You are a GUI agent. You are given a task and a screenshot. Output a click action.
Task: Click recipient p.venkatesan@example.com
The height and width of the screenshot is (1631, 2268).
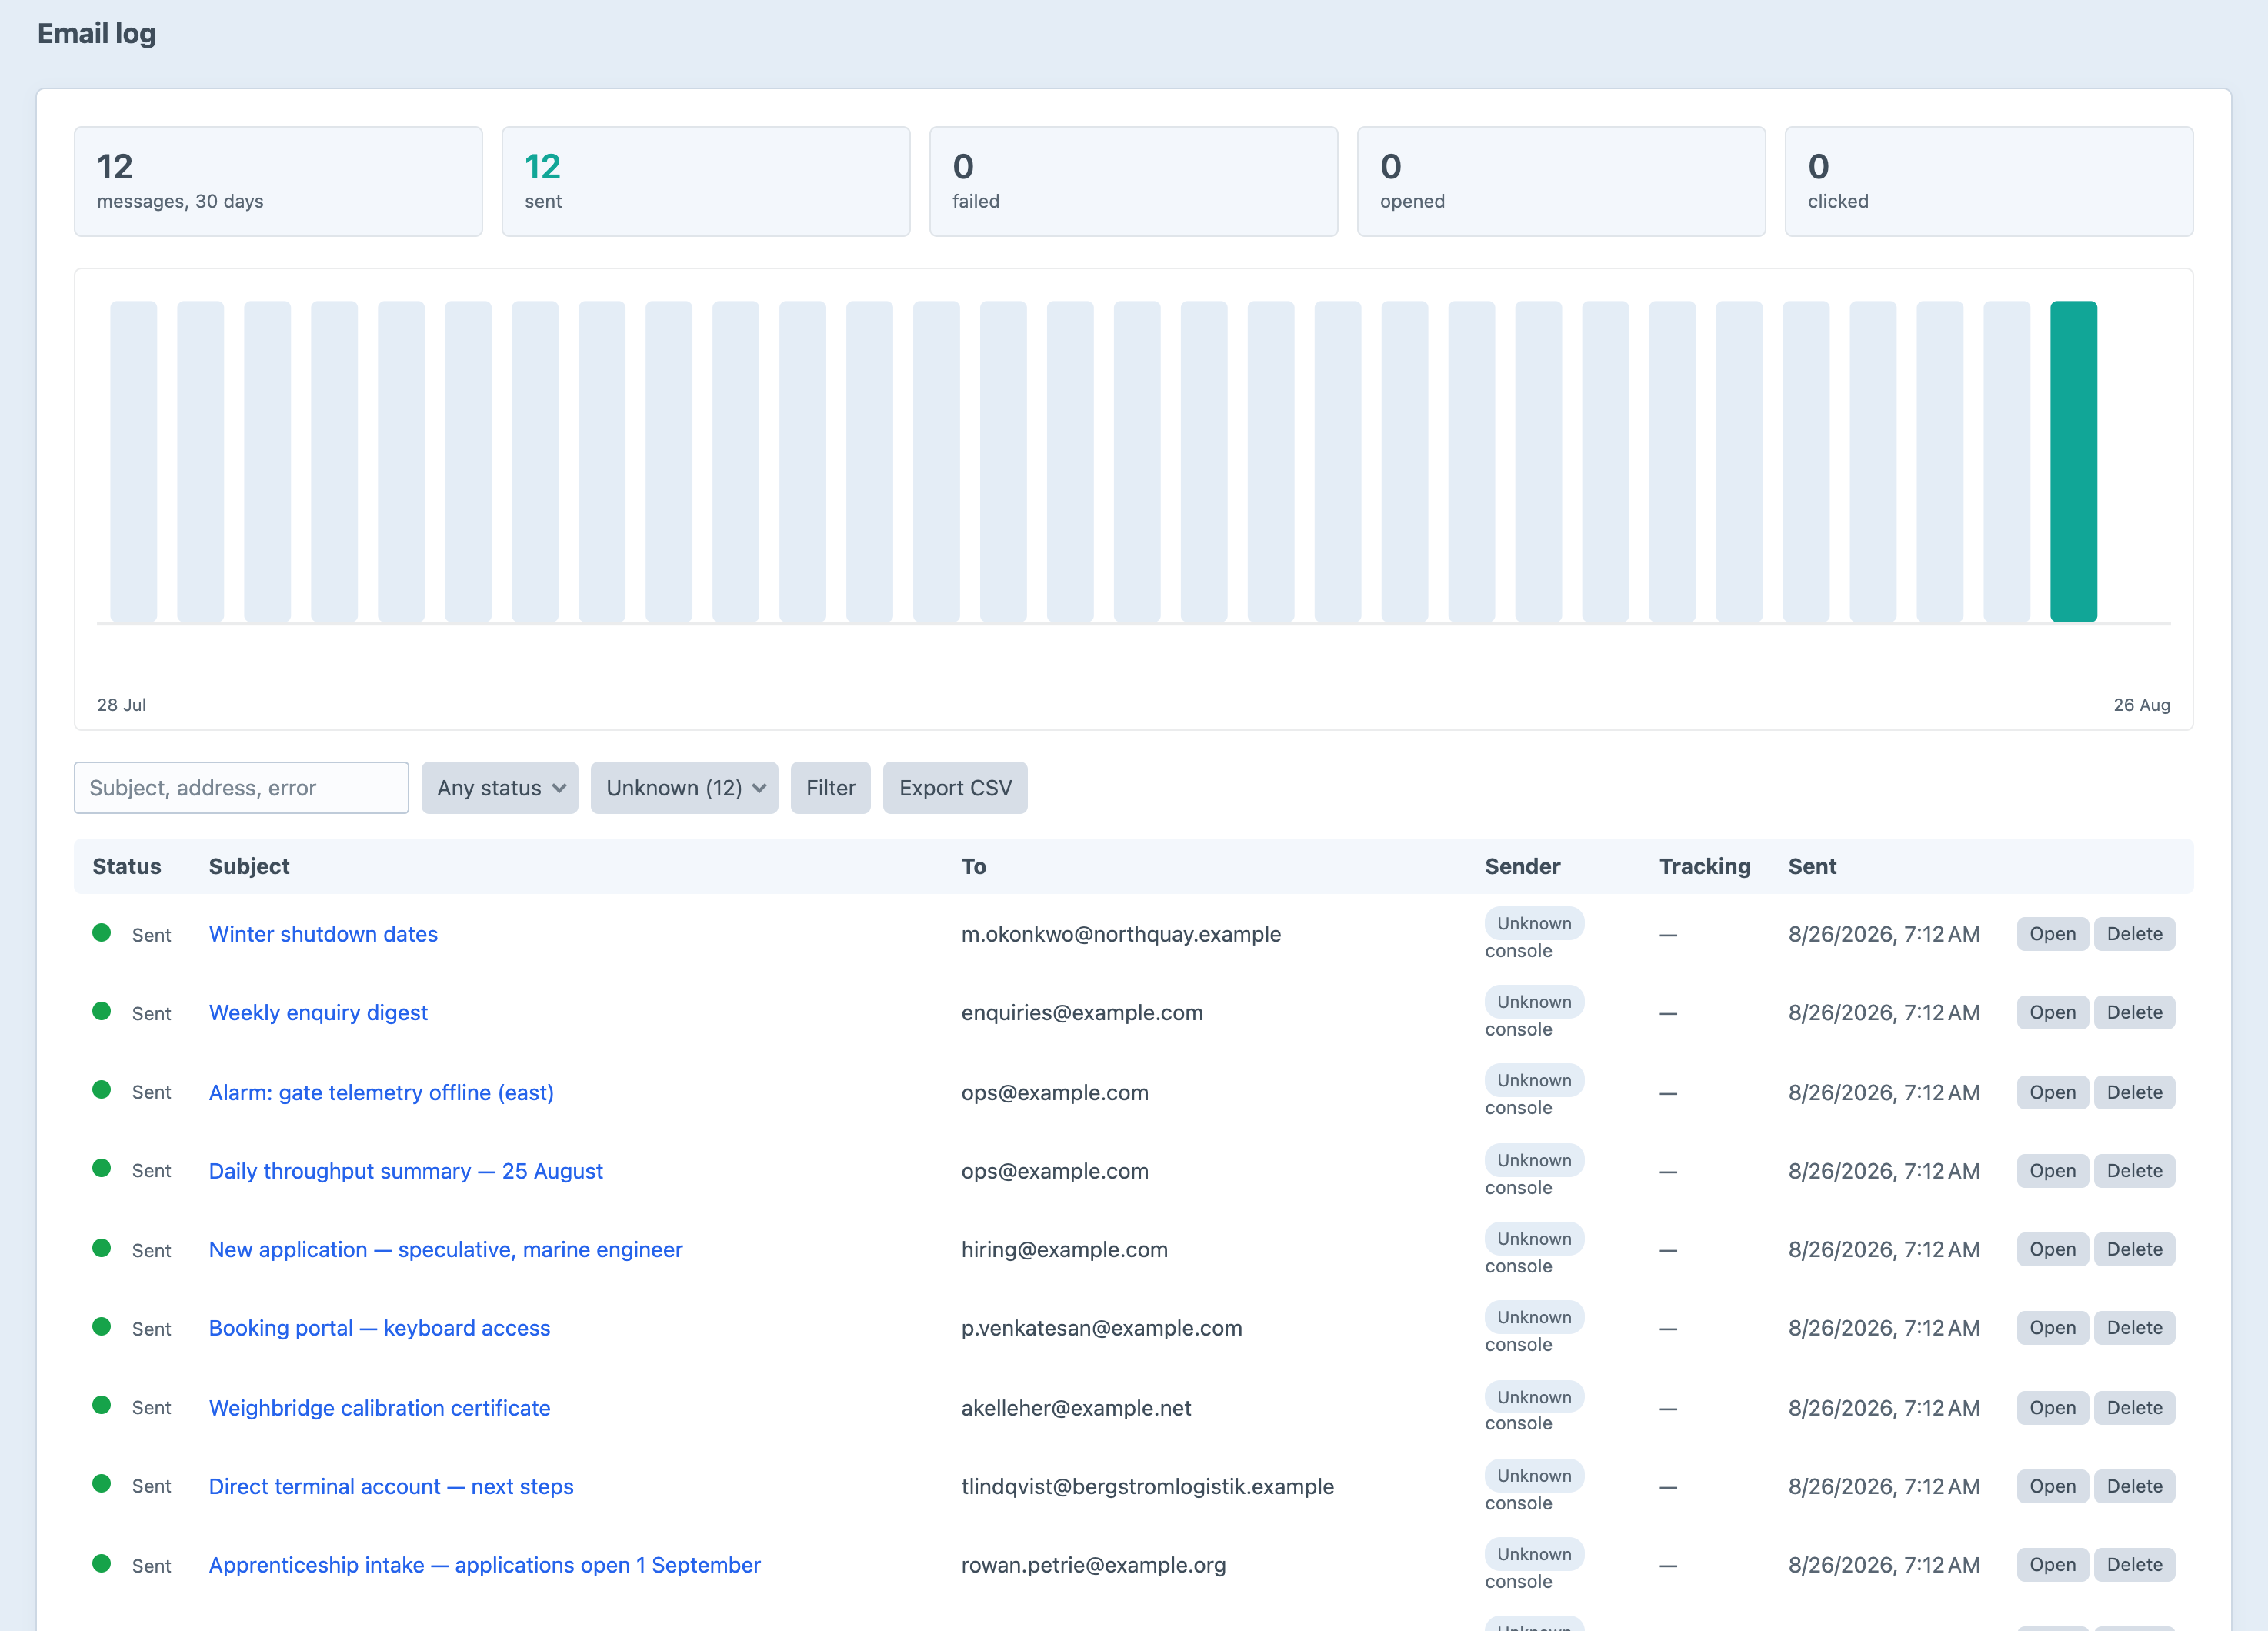[x=1101, y=1328]
